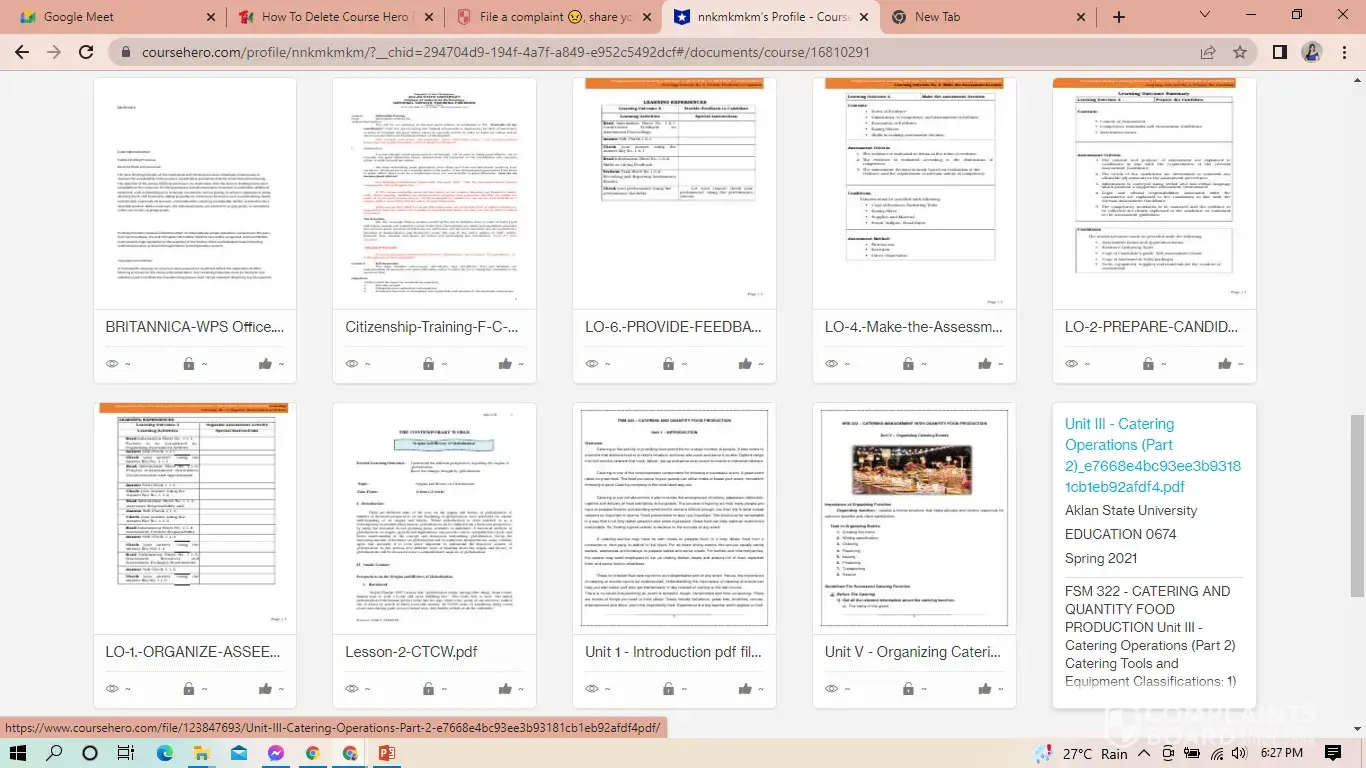Expand the Chrome tab search dropdown
This screenshot has height=768, width=1366.
tap(1205, 16)
